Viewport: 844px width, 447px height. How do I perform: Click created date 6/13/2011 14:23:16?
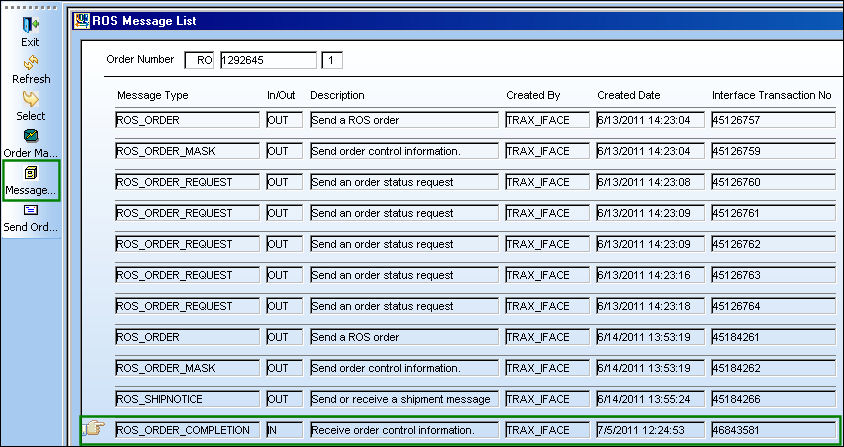(x=650, y=275)
